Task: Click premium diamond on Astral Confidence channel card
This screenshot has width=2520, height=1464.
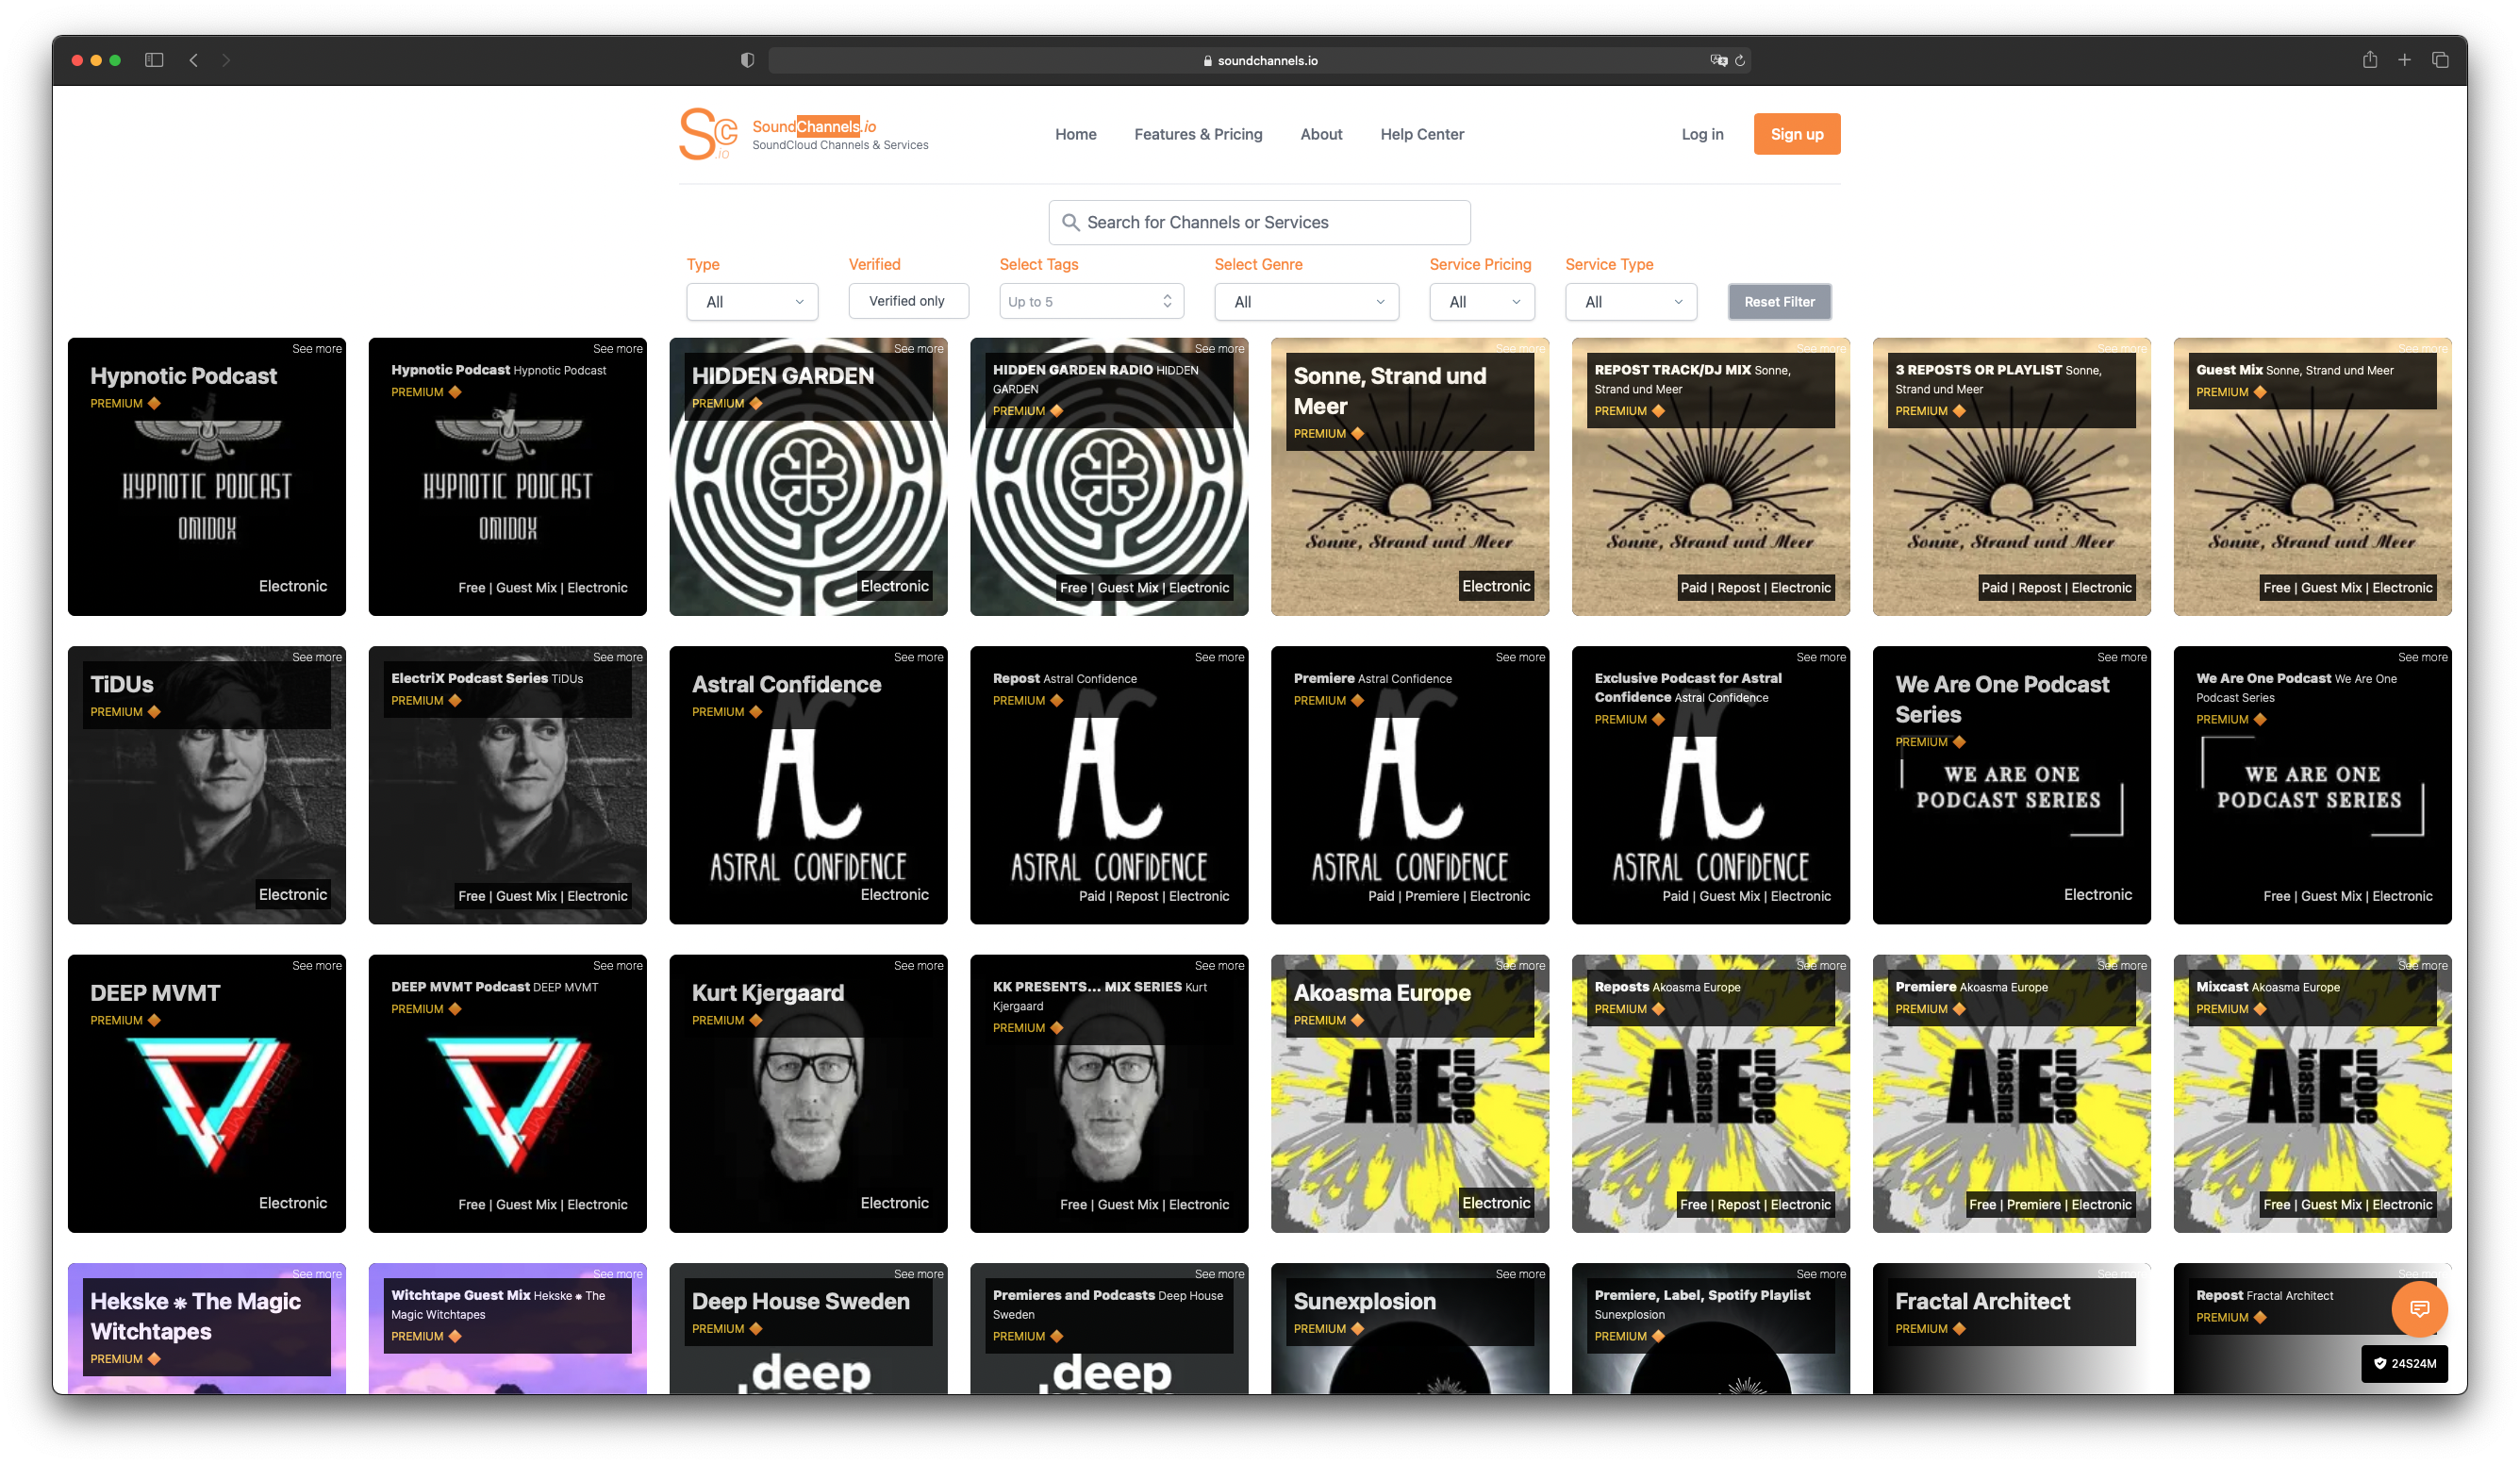Action: tap(756, 711)
